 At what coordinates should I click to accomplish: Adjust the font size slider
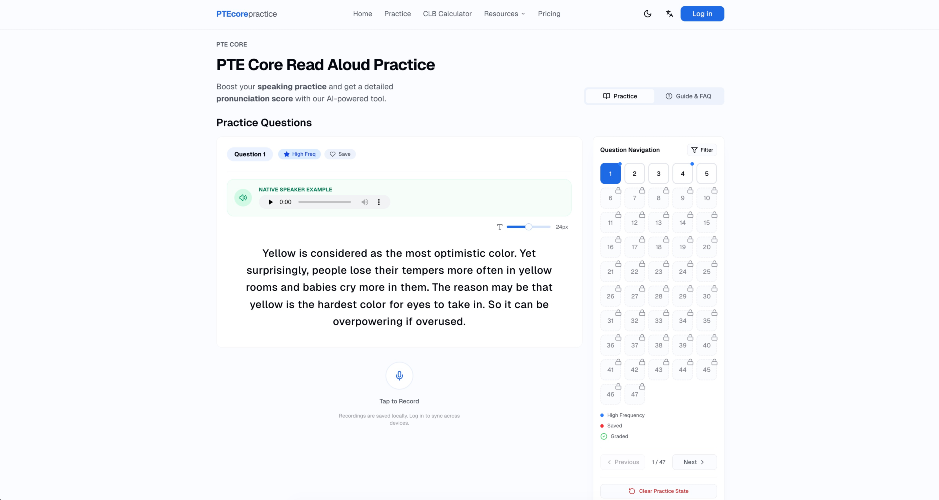pos(527,227)
